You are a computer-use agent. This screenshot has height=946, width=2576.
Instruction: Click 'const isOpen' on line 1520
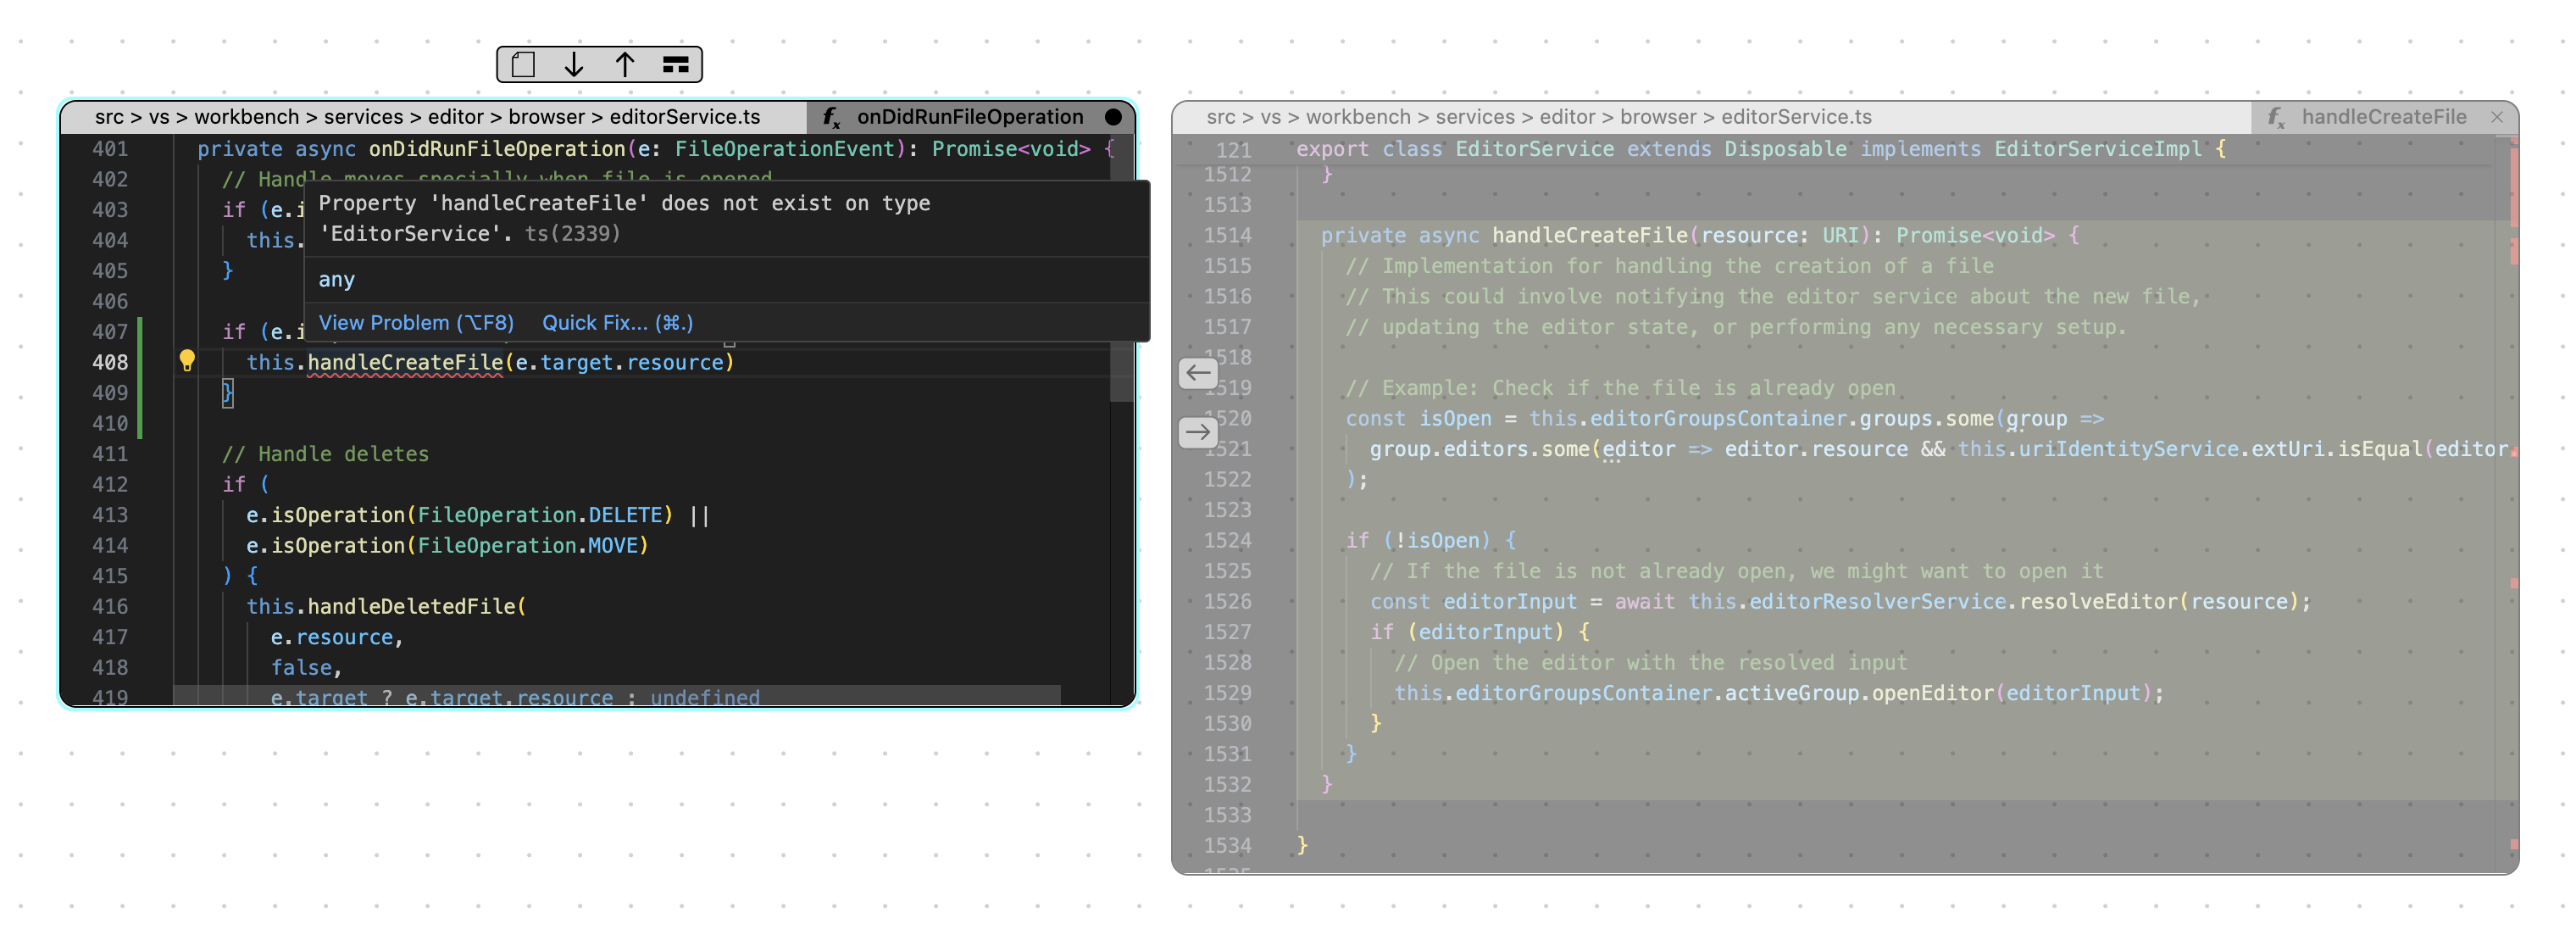click(1418, 419)
